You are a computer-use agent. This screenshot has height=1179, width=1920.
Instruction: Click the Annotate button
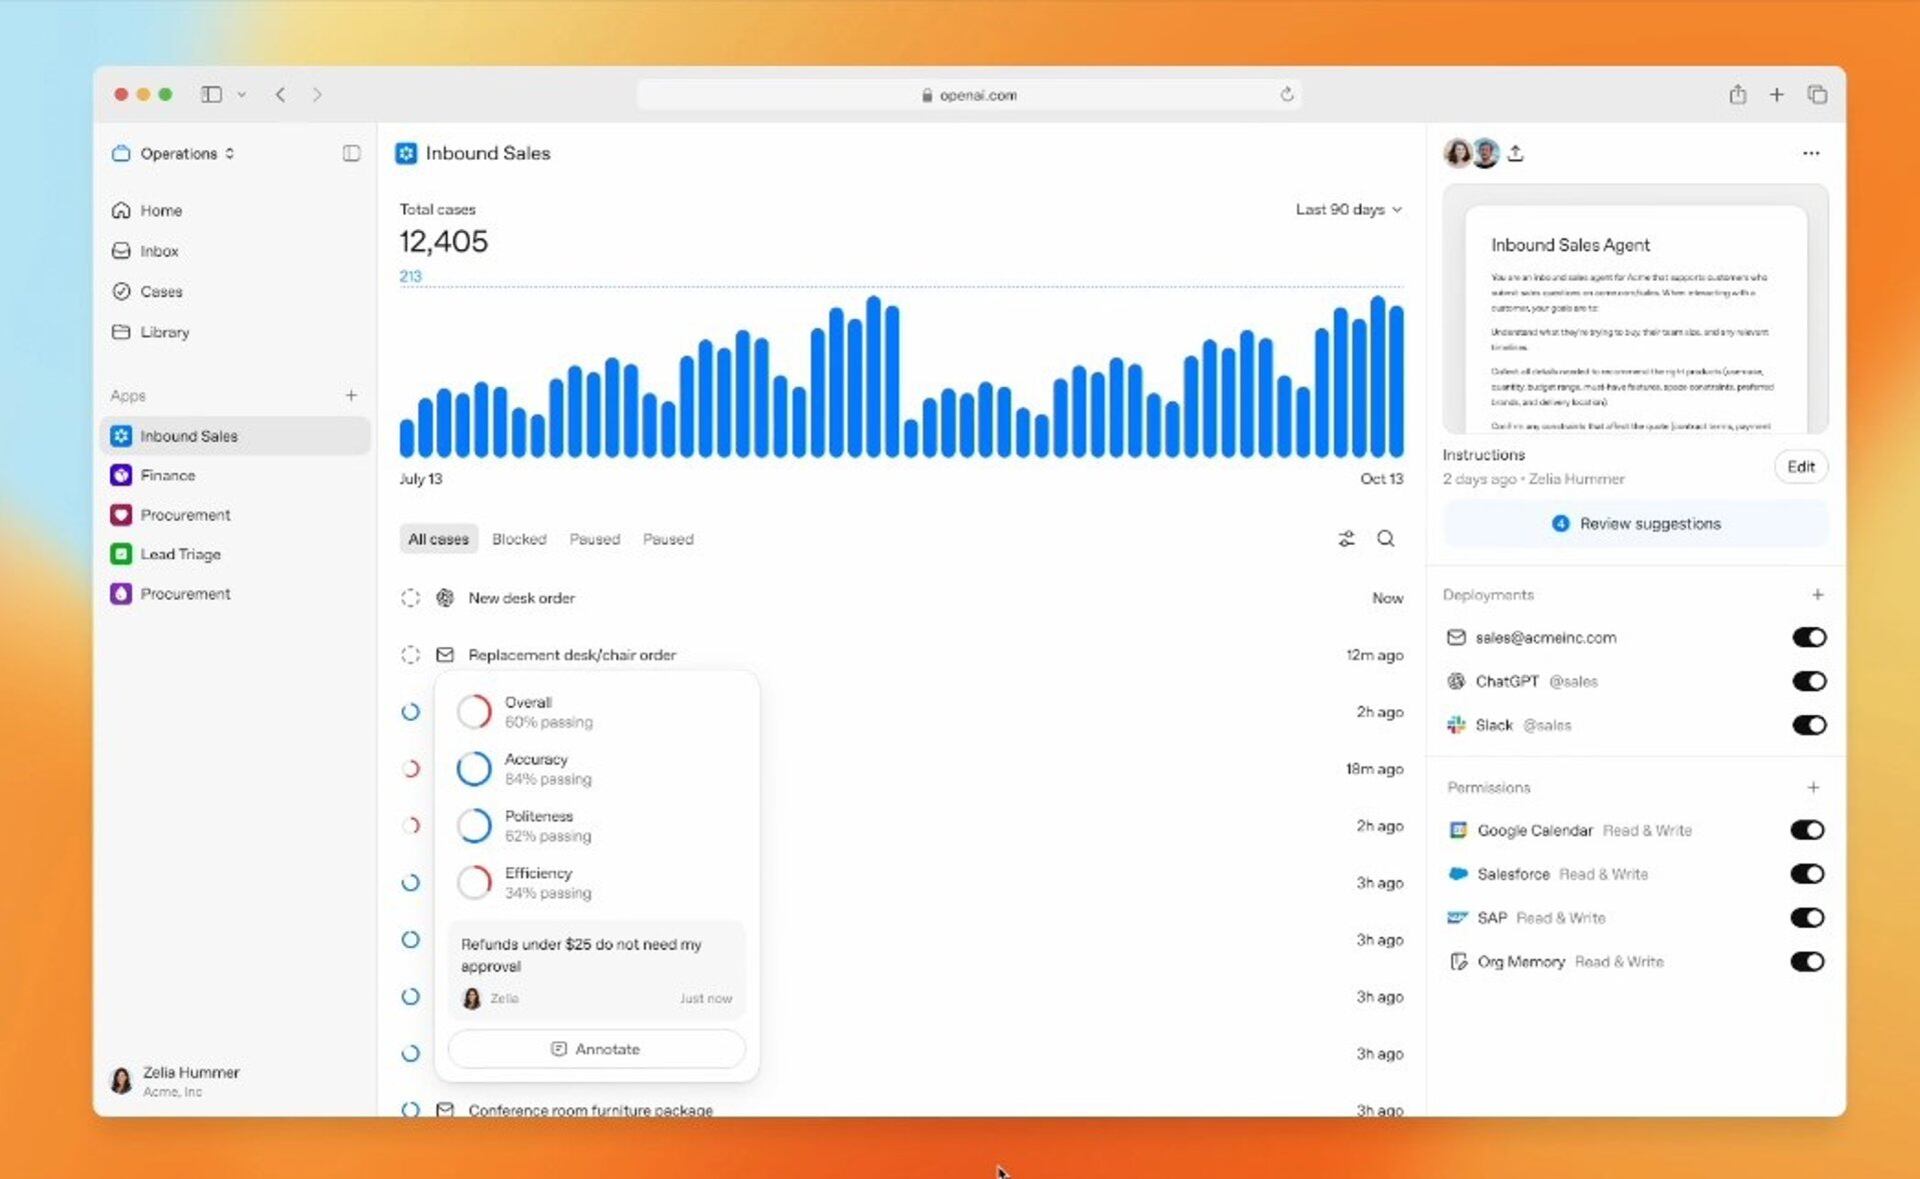(x=596, y=1049)
